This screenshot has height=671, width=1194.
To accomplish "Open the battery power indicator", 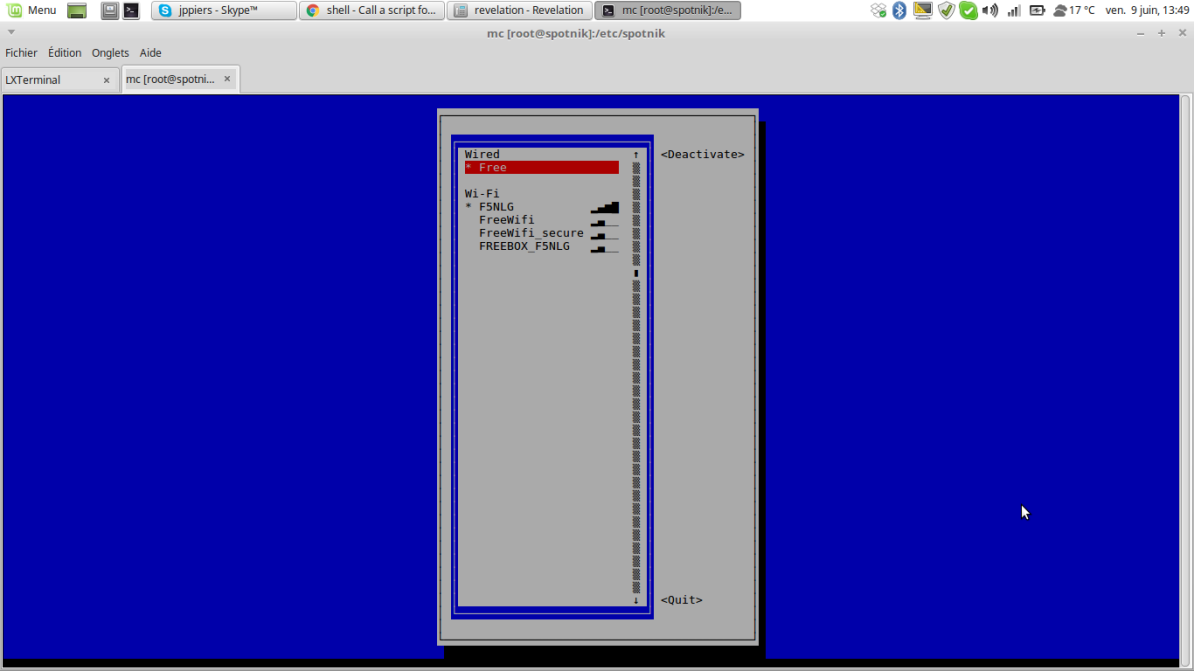I will coord(1037,10).
